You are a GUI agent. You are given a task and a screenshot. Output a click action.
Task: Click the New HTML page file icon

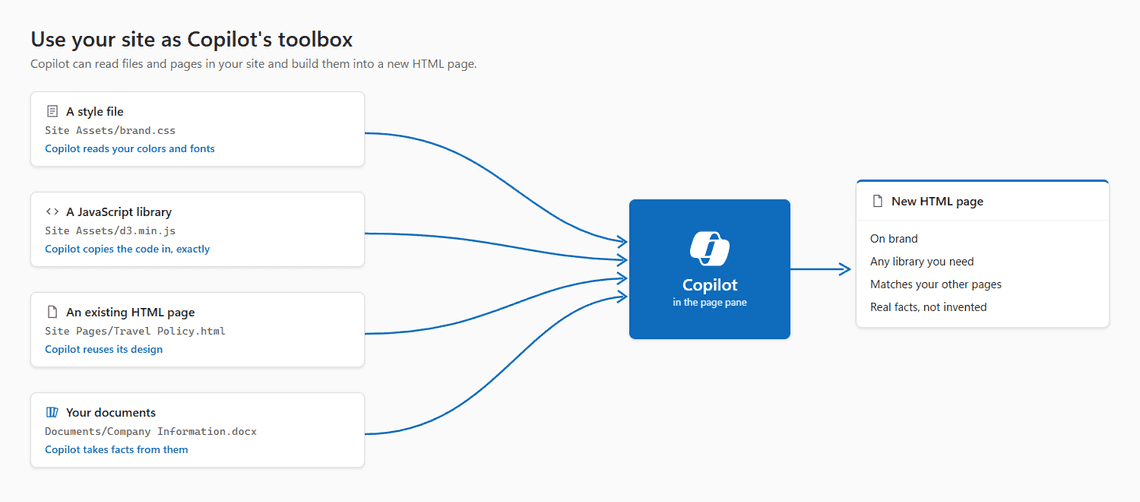878,201
